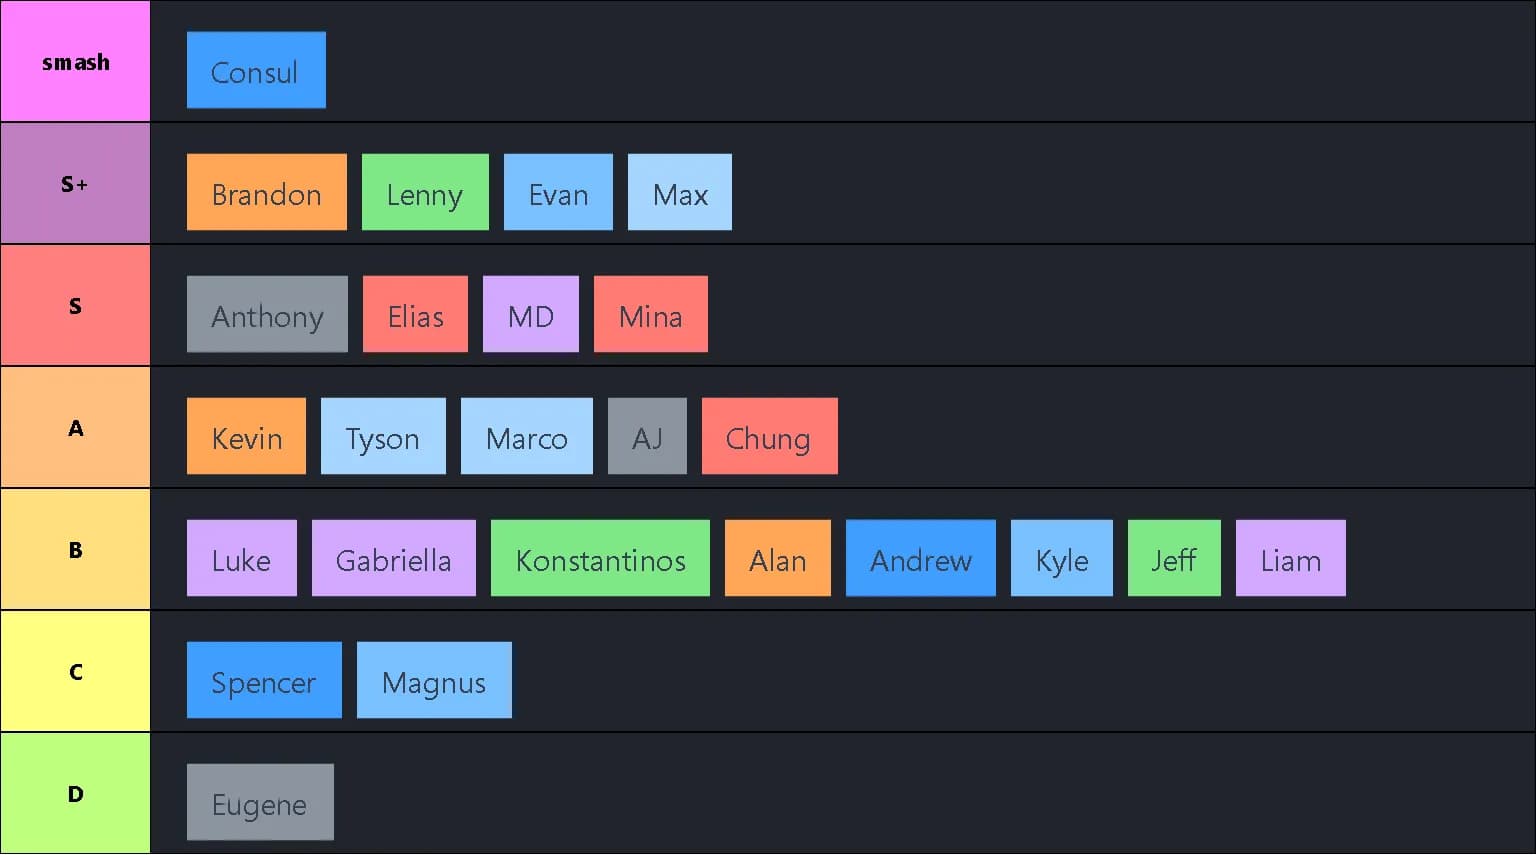The height and width of the screenshot is (855, 1536).
Task: Select the red Chung tile
Action: point(769,437)
